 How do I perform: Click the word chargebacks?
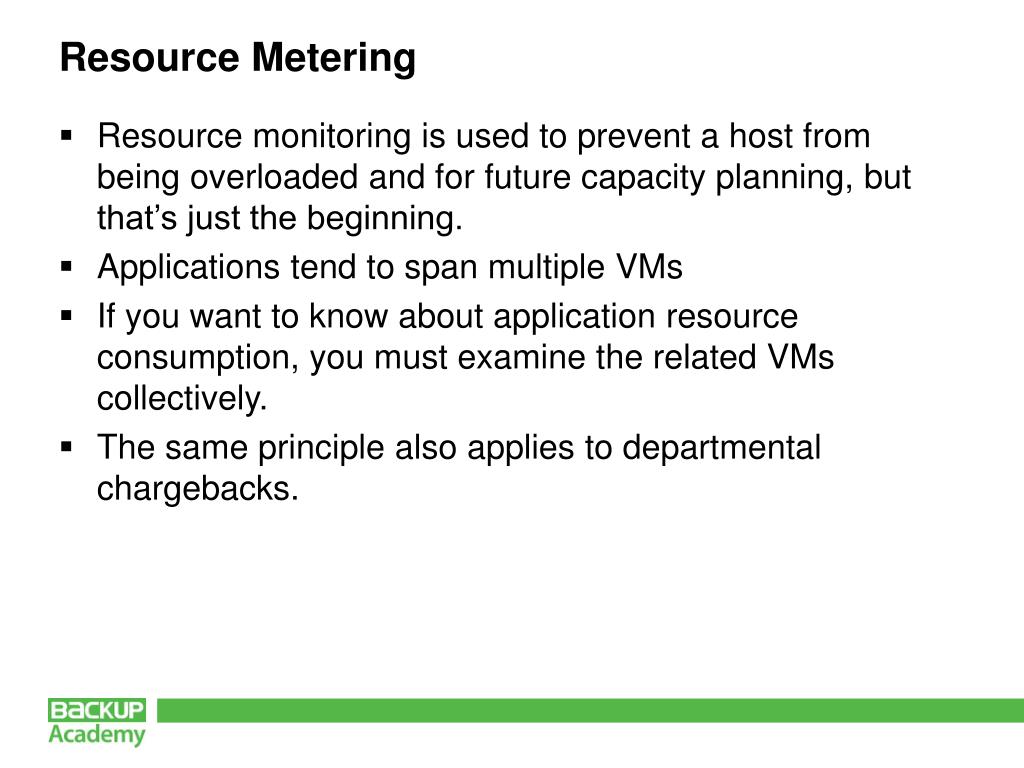(198, 488)
